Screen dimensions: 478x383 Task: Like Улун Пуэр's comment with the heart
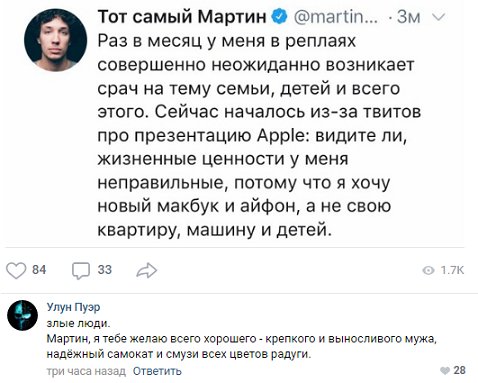pos(445,371)
